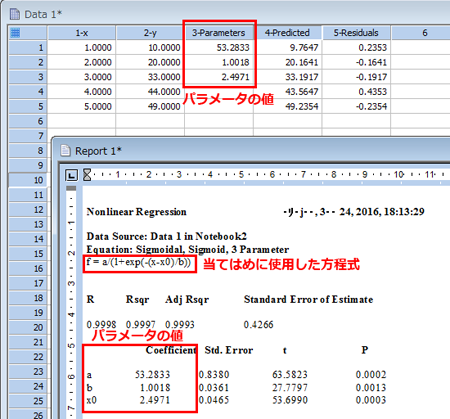
Task: Click coefficient a value 53.2833 in report
Action: tap(152, 374)
